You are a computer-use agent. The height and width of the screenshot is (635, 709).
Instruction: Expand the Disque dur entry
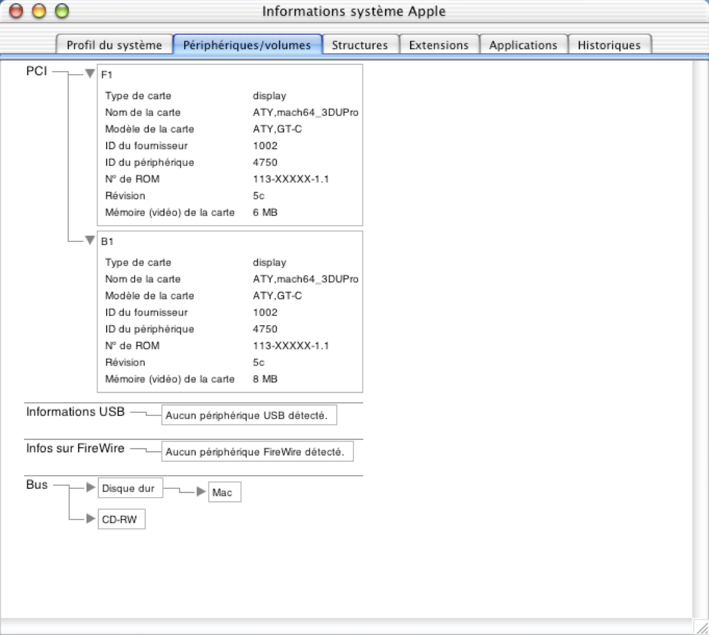90,487
